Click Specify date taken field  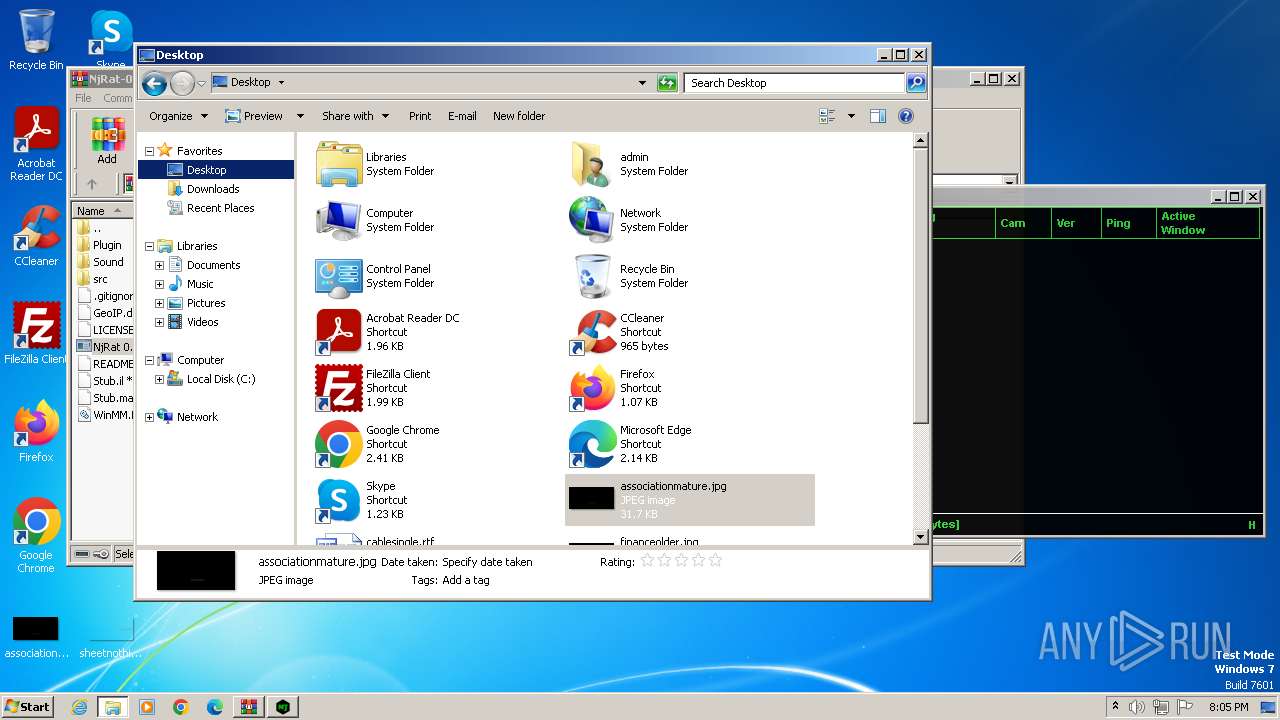[487, 562]
